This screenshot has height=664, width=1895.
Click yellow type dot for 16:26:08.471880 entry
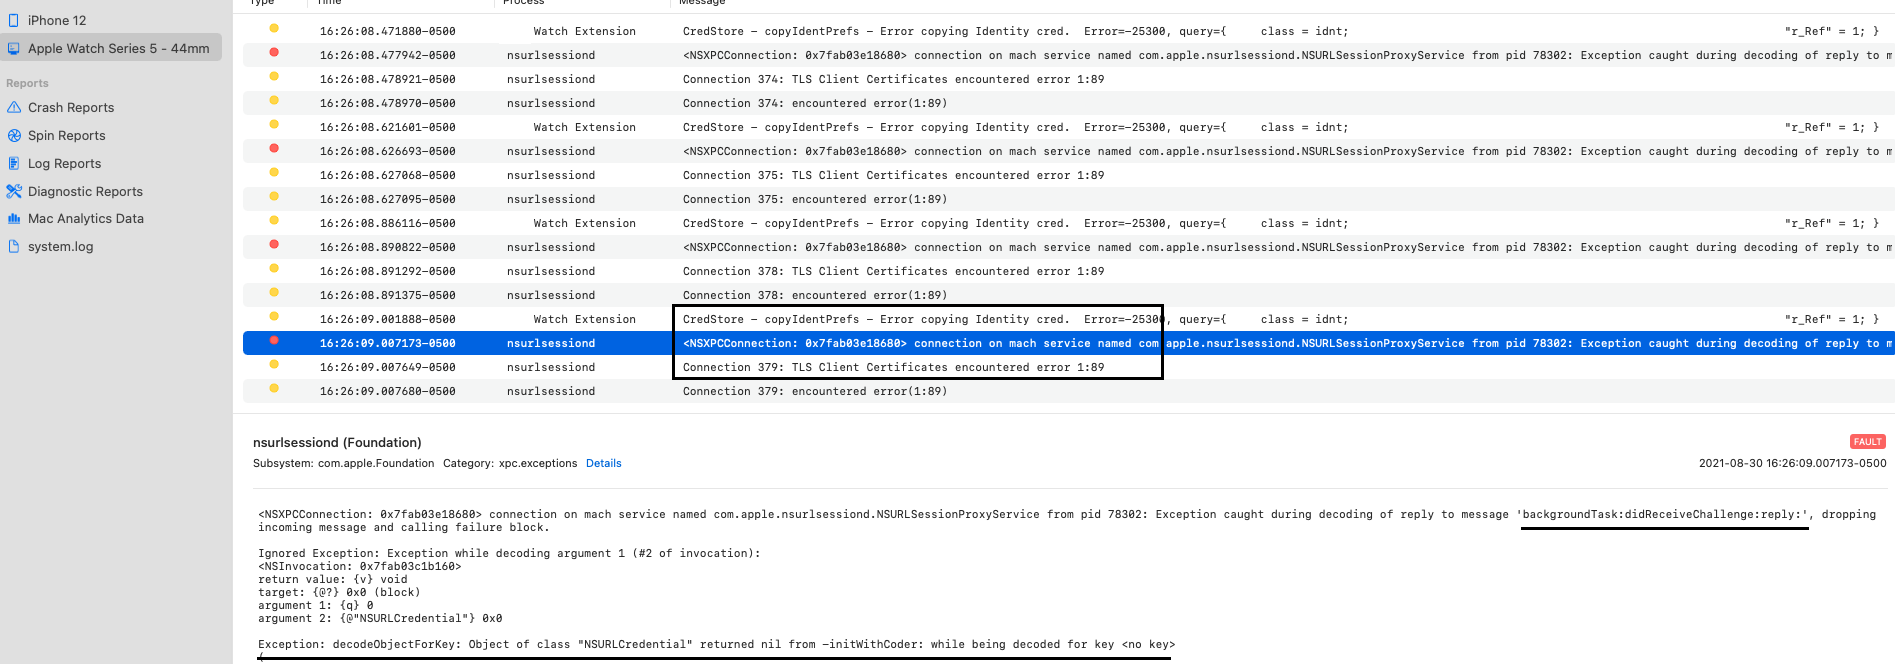pyautogui.click(x=274, y=29)
